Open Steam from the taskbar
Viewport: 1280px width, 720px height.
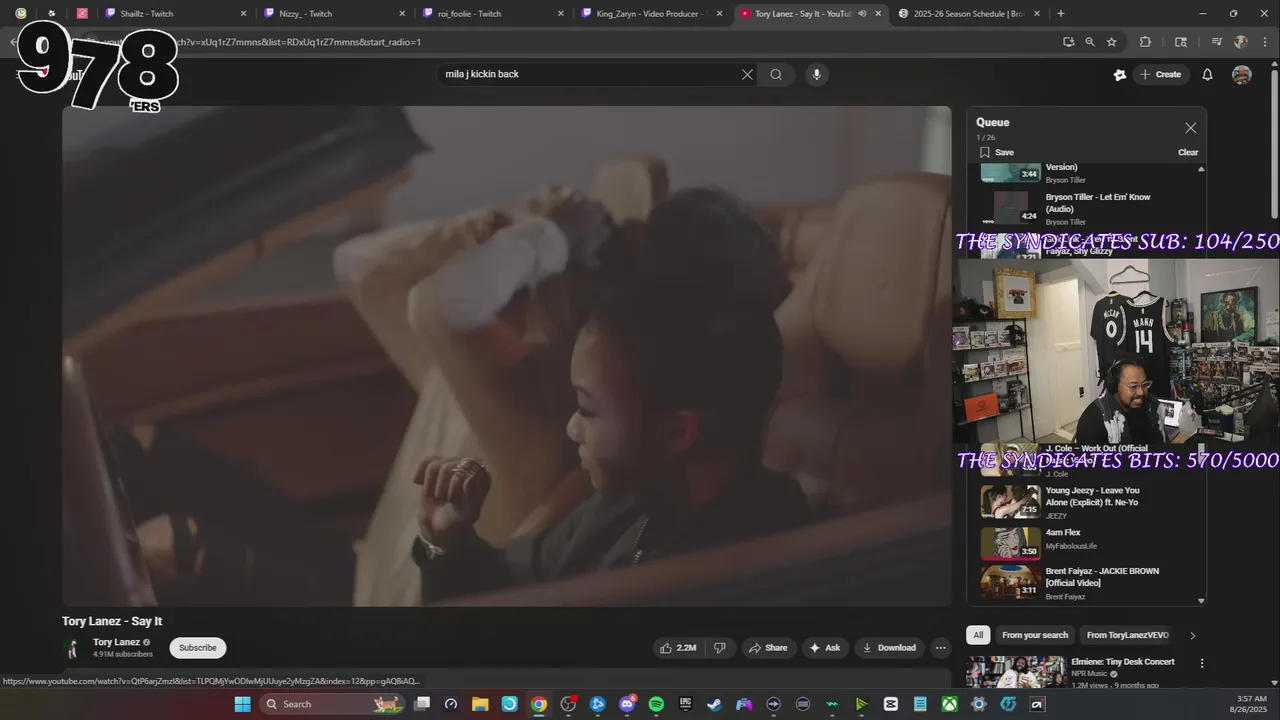coord(714,704)
